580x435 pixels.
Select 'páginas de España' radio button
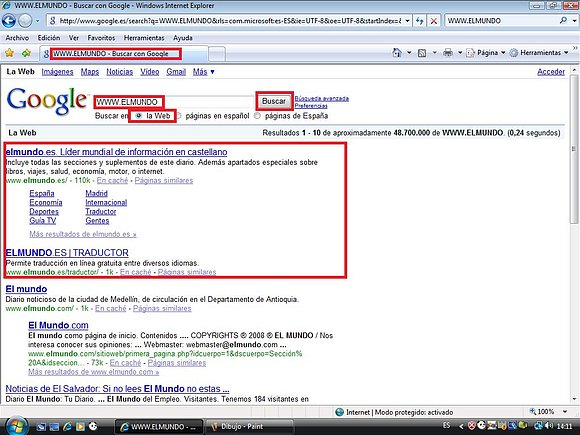257,116
